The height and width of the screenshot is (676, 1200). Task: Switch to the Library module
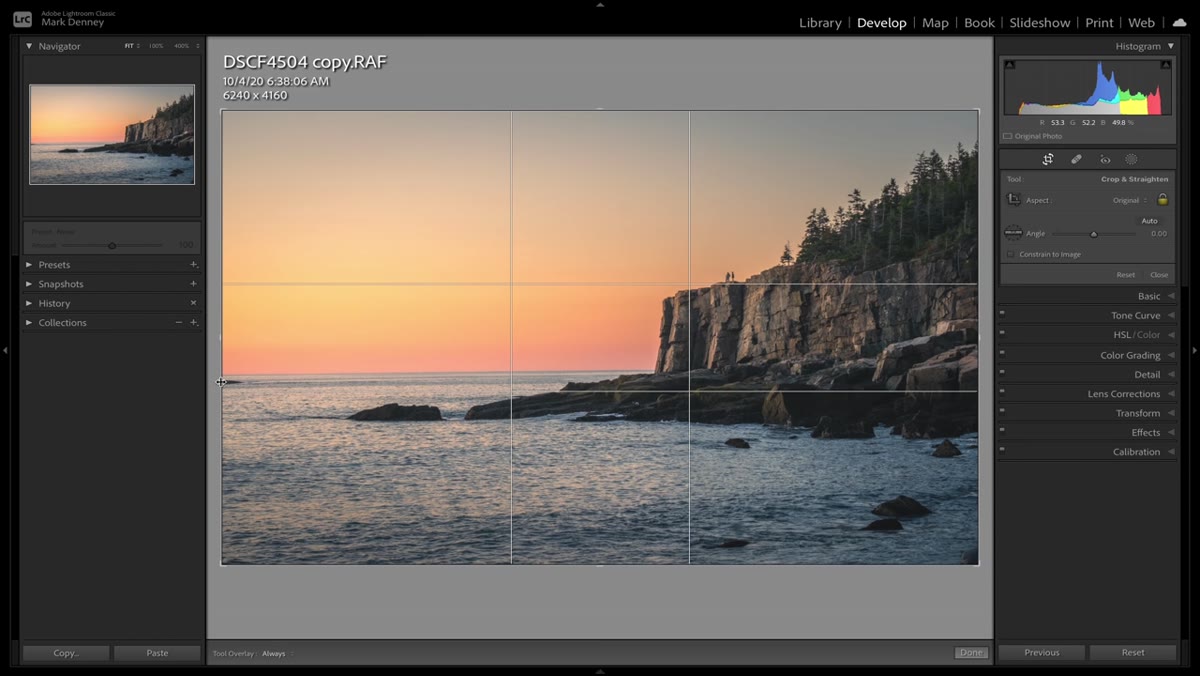click(820, 22)
